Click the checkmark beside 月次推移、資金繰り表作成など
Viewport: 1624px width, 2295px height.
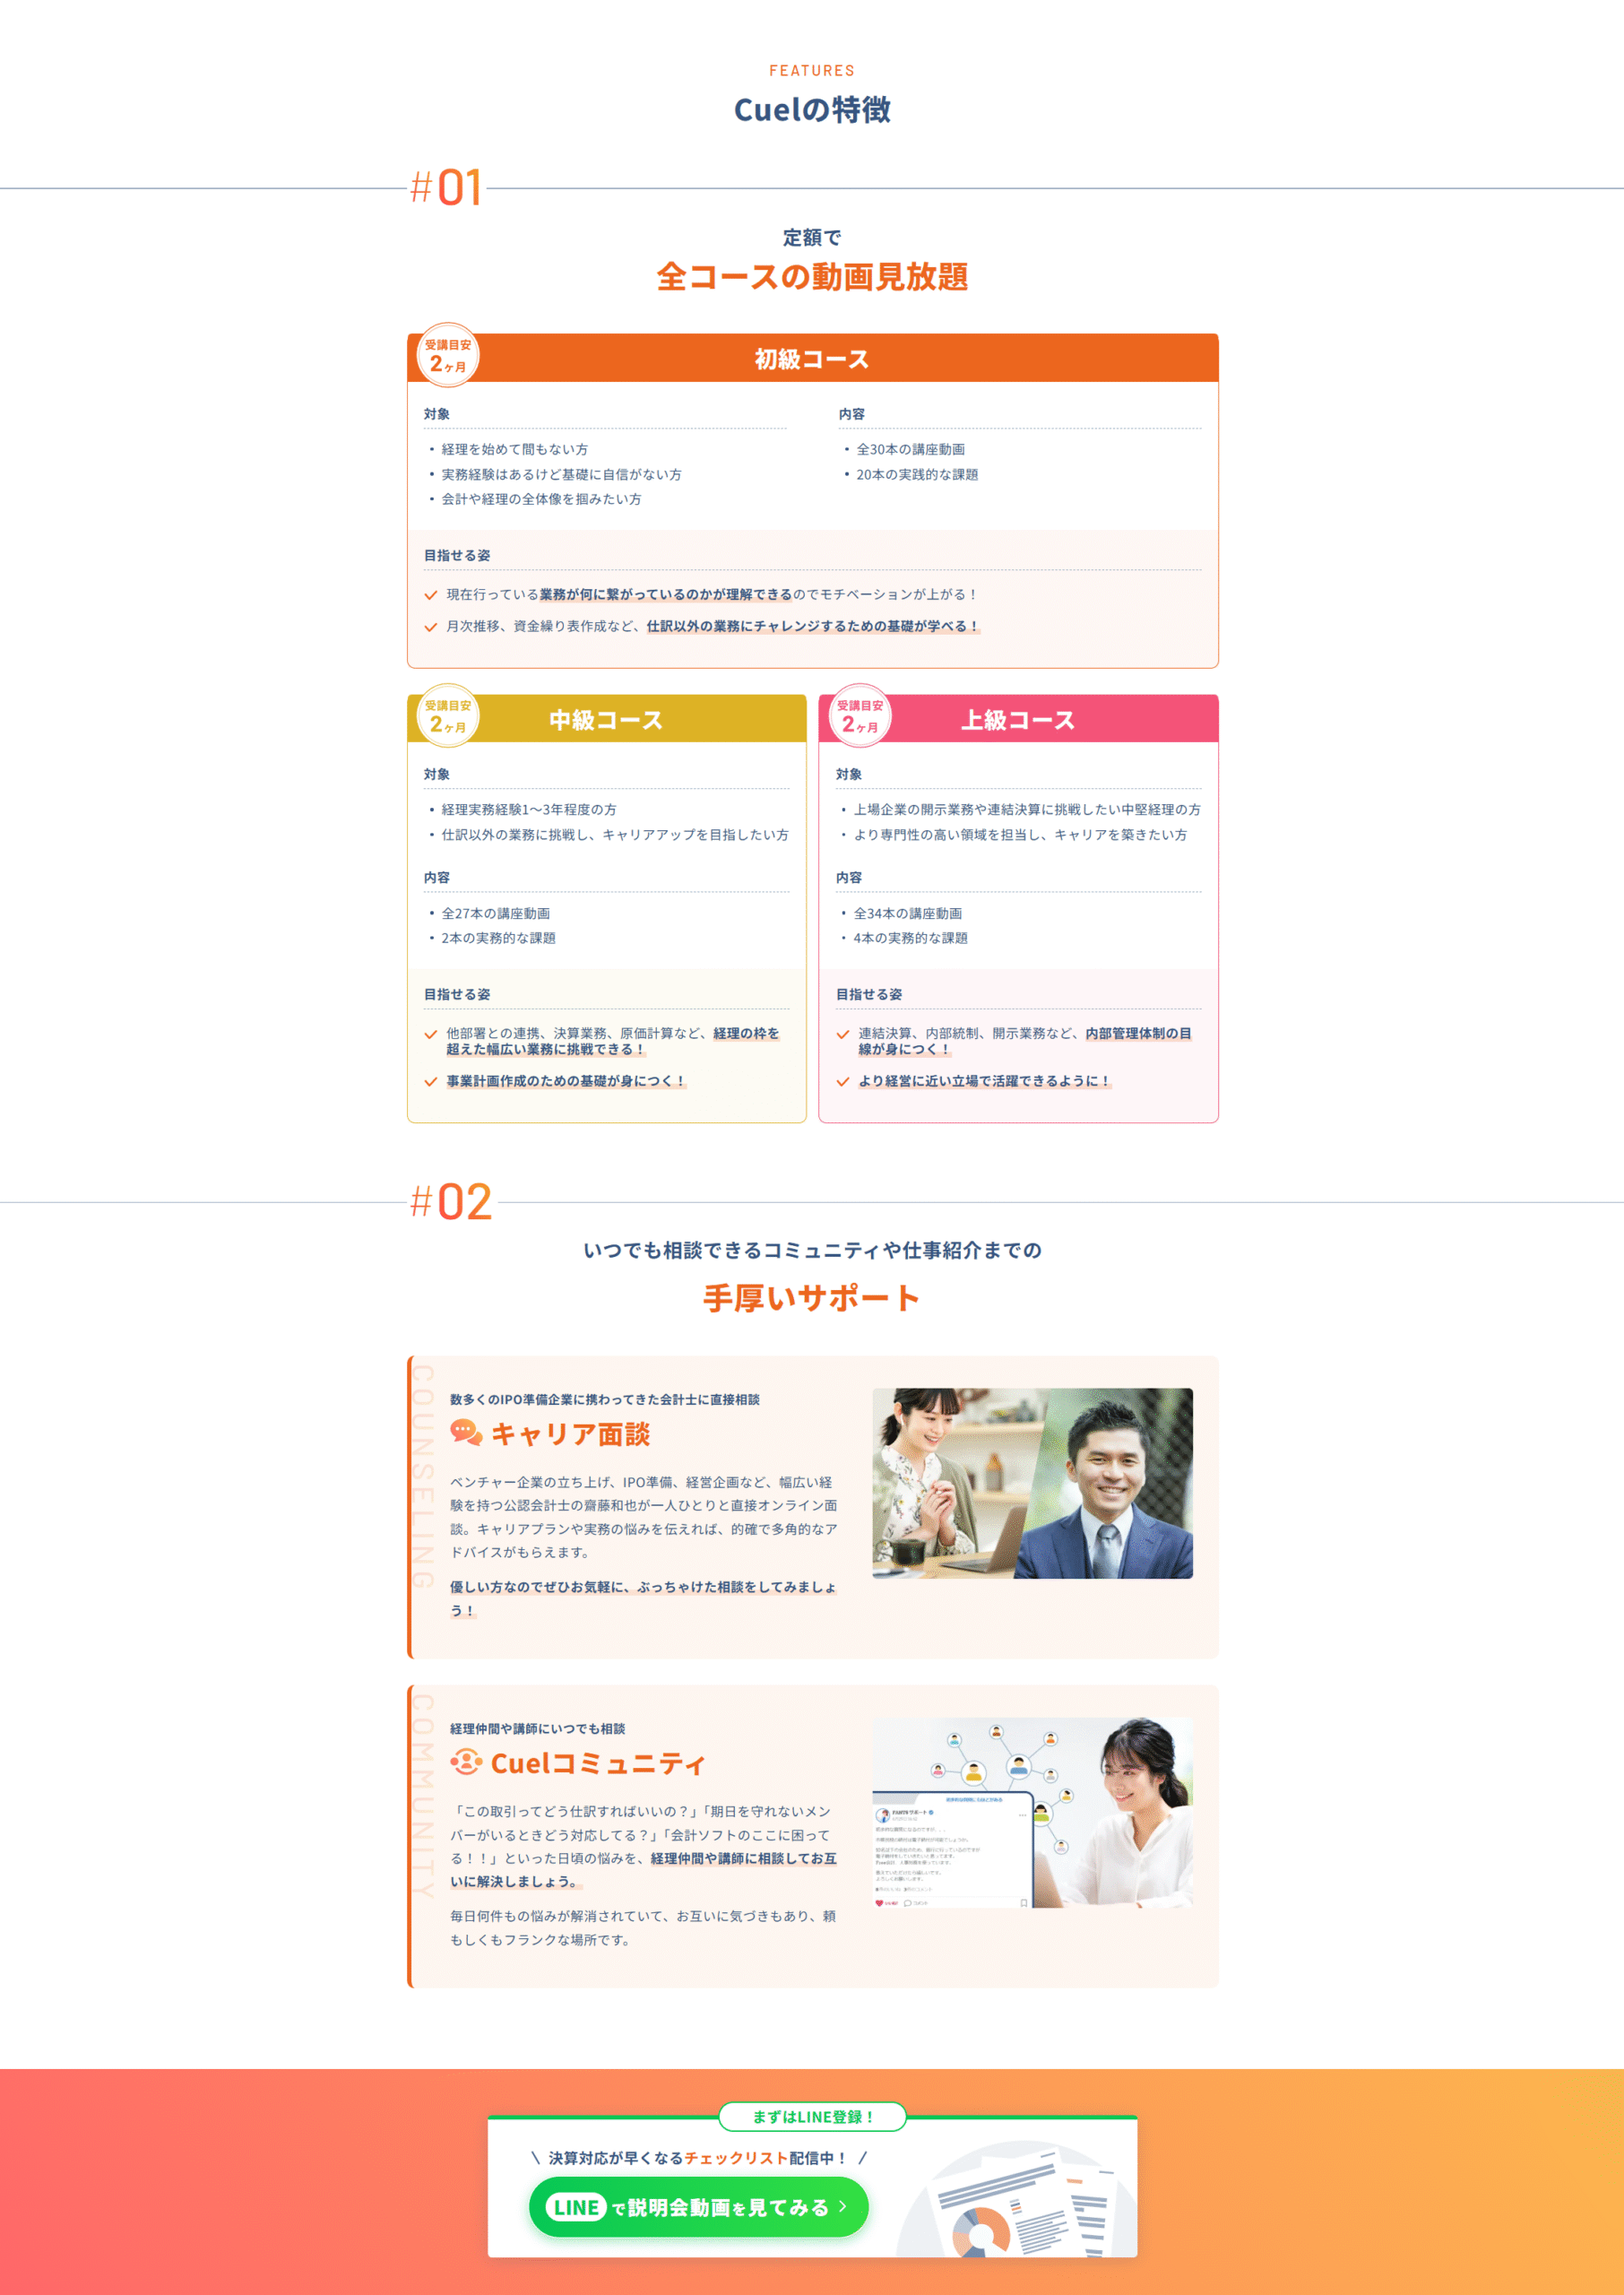(431, 627)
